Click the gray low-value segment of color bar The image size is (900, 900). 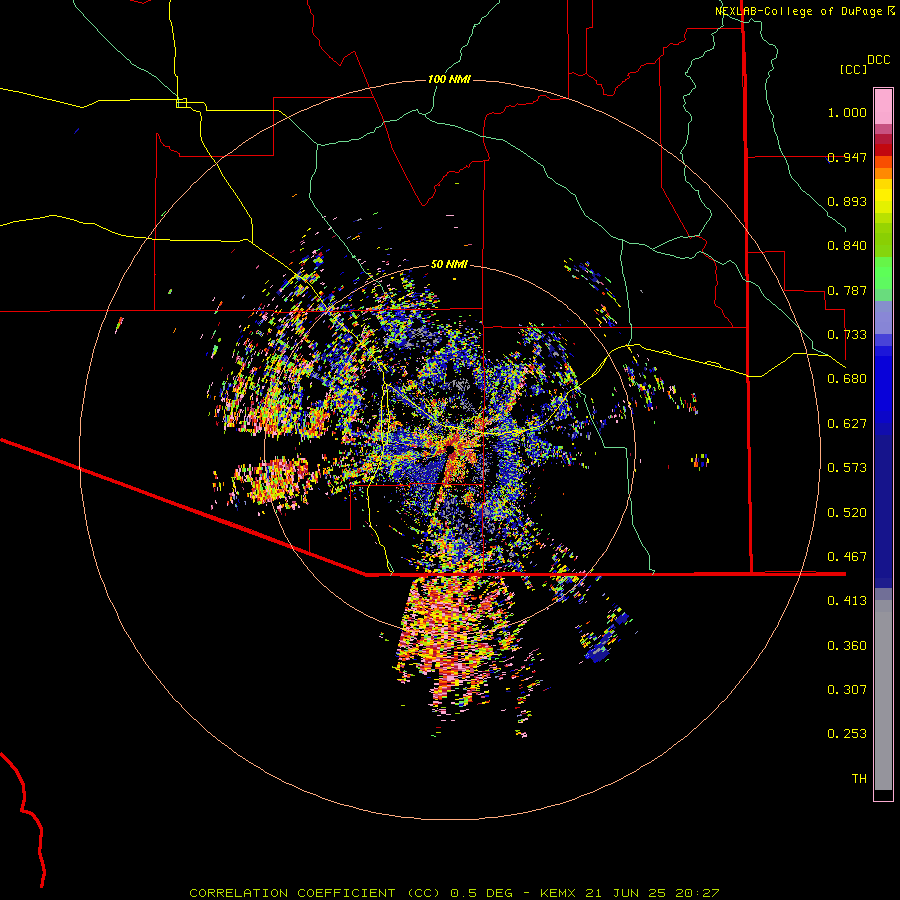click(883, 695)
